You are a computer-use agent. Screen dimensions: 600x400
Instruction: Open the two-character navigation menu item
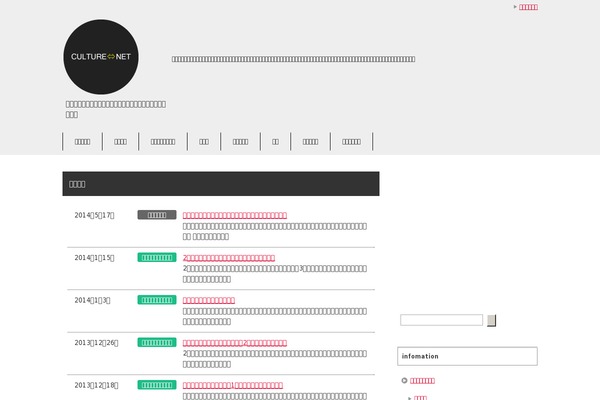pos(275,142)
